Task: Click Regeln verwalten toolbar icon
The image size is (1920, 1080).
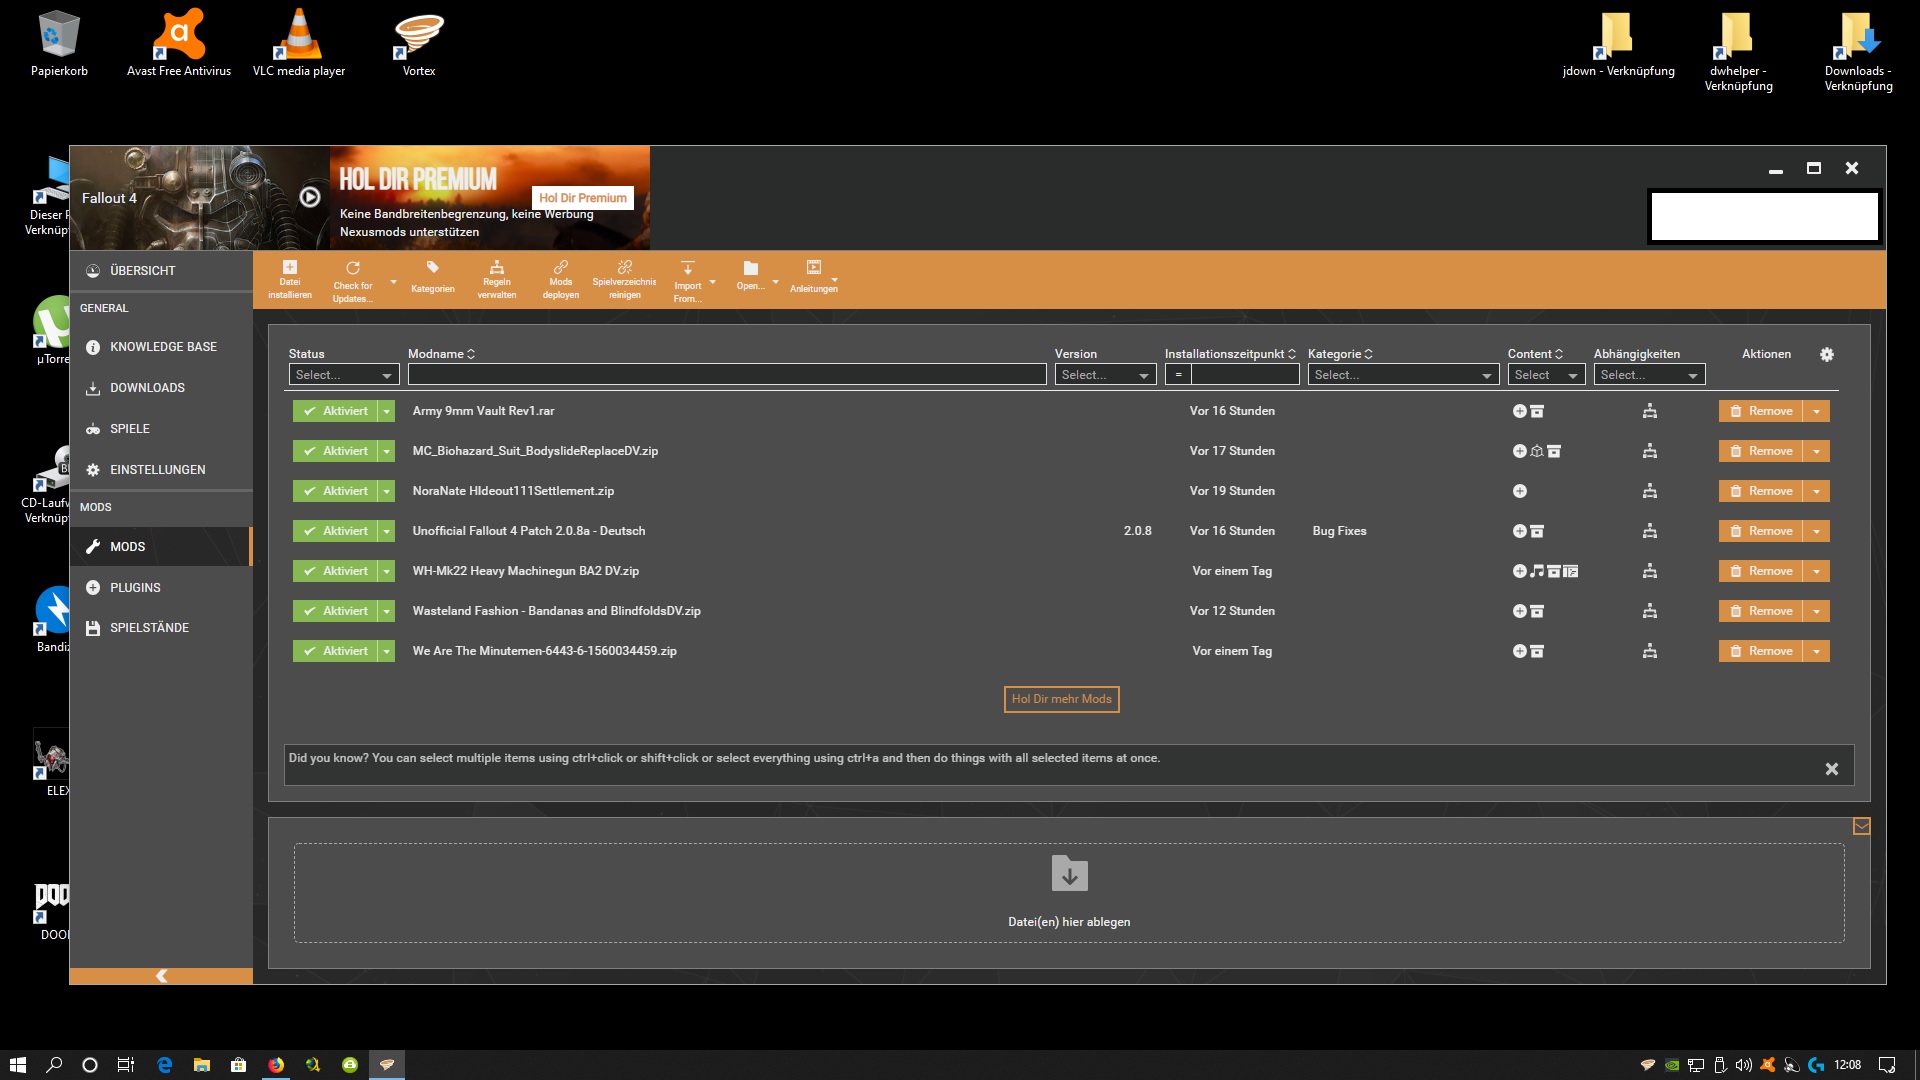Action: [496, 268]
